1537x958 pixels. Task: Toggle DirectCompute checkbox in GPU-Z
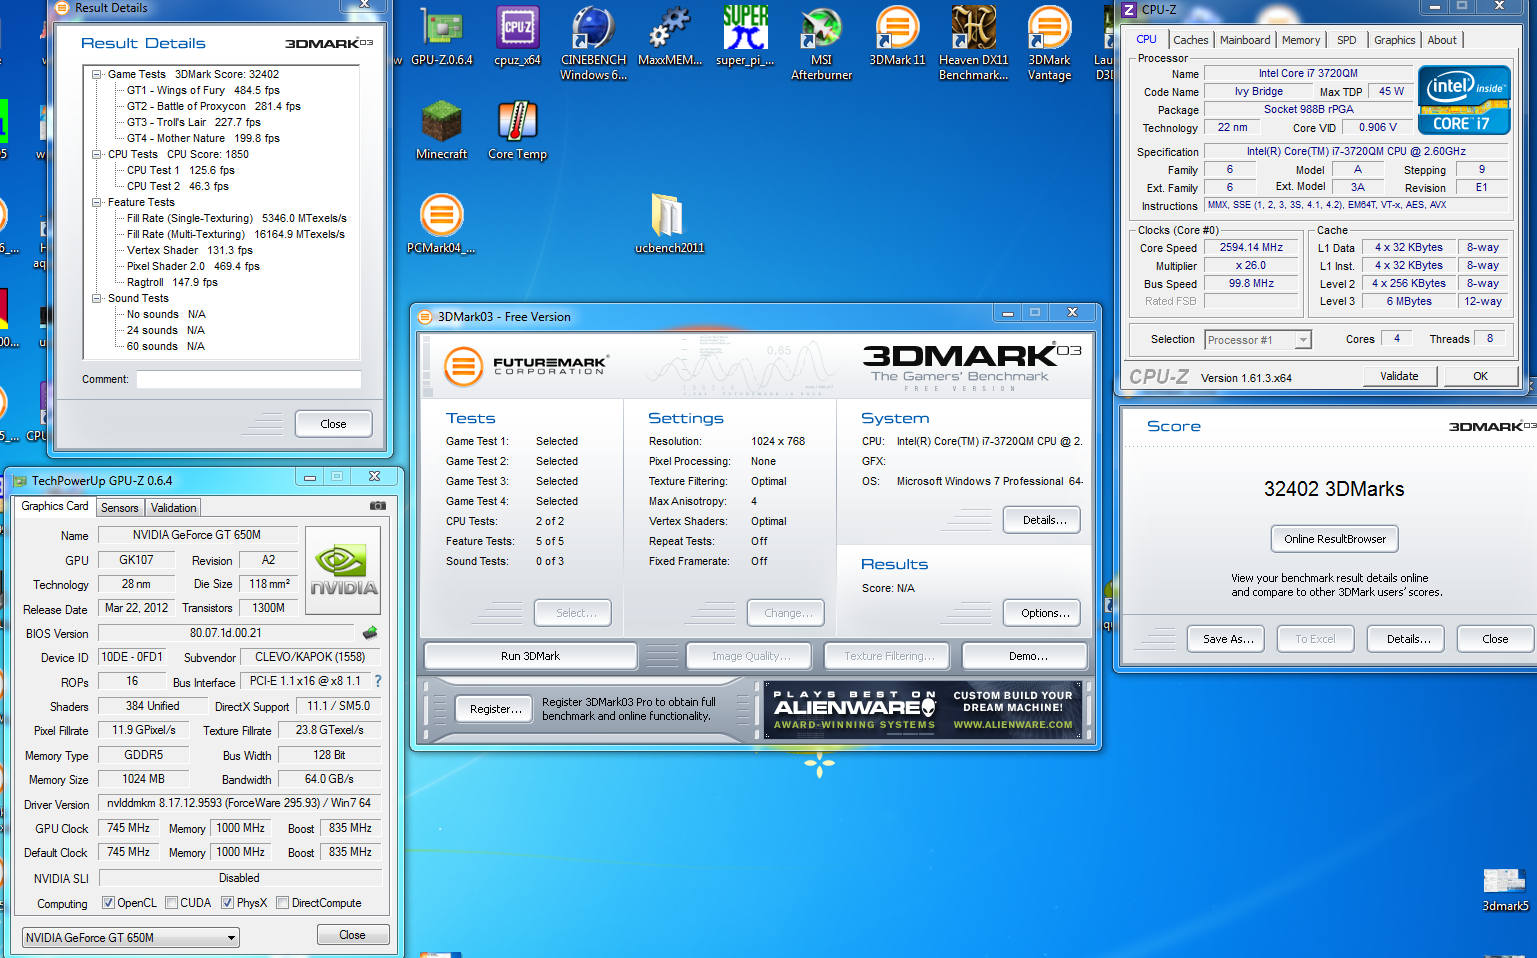tap(283, 903)
